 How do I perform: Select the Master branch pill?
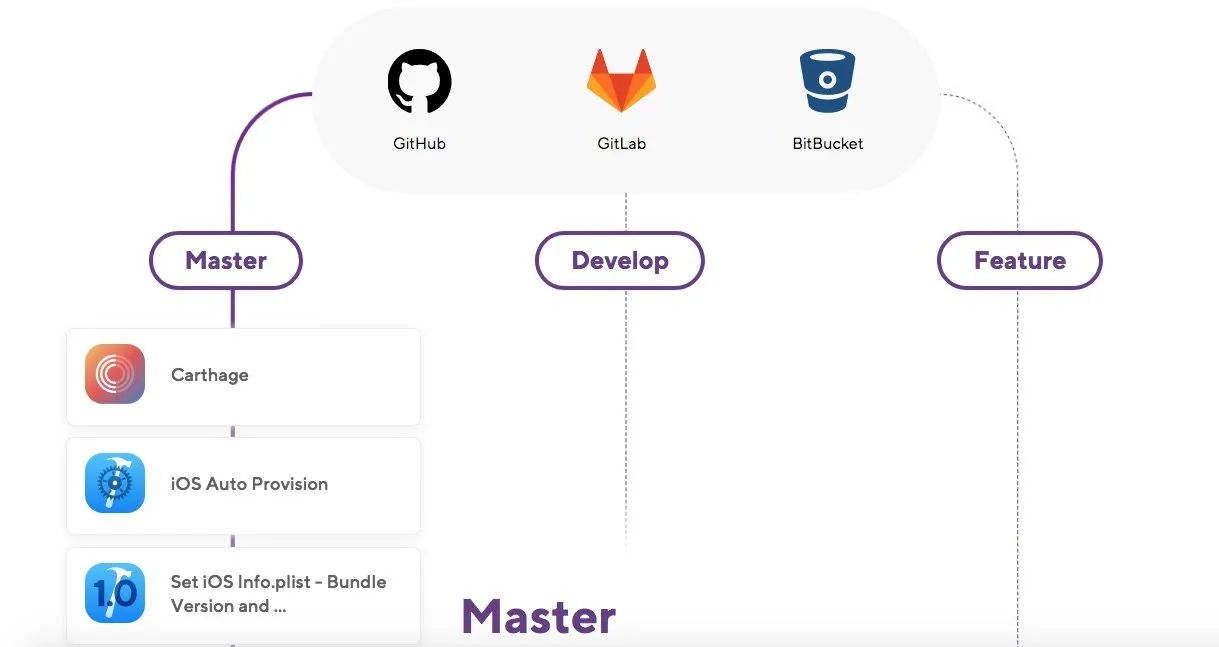click(x=226, y=261)
